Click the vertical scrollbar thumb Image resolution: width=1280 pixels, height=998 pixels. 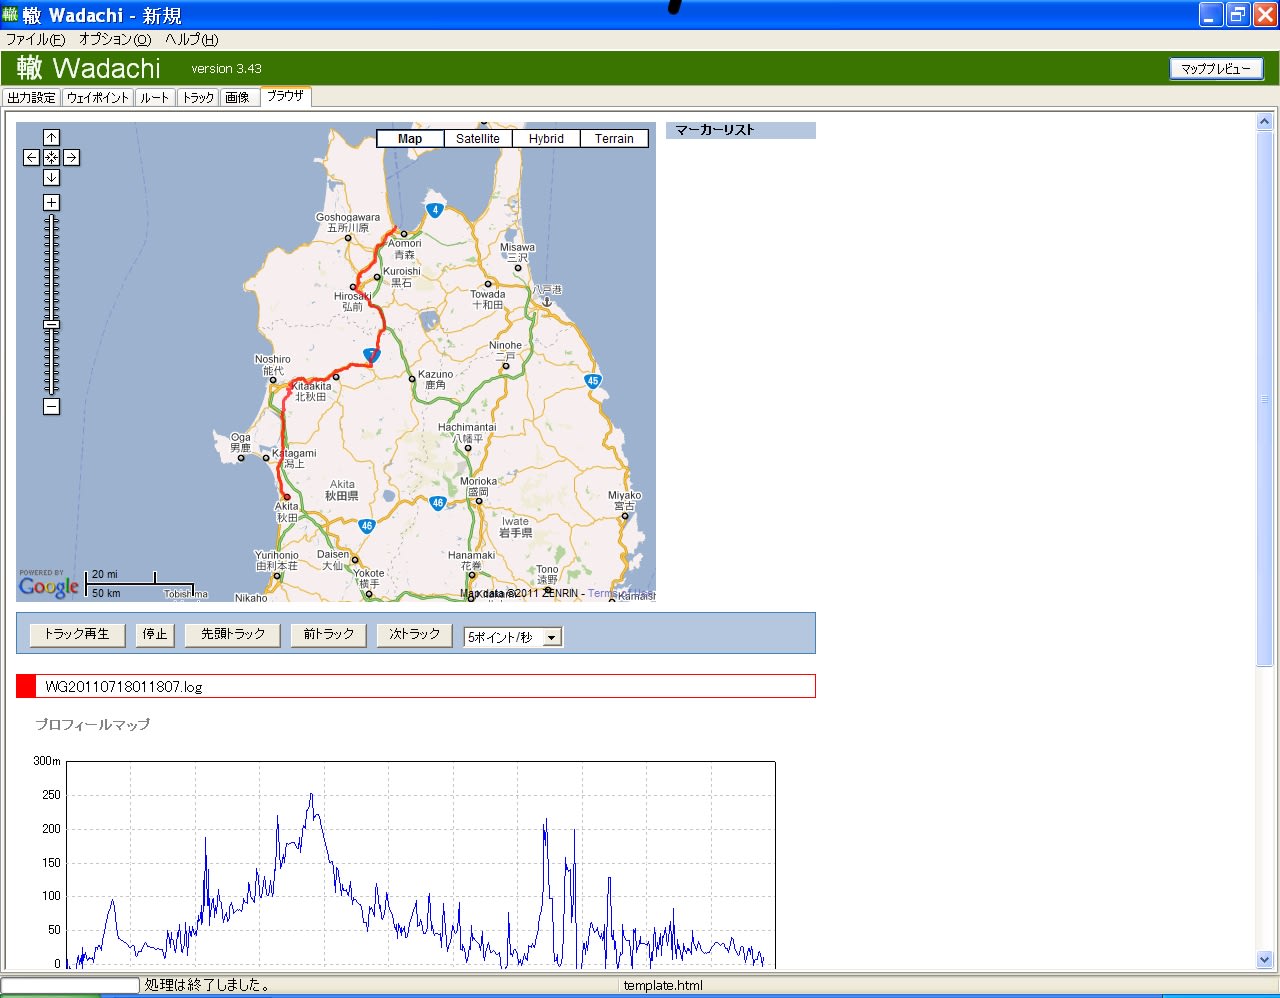(1265, 398)
